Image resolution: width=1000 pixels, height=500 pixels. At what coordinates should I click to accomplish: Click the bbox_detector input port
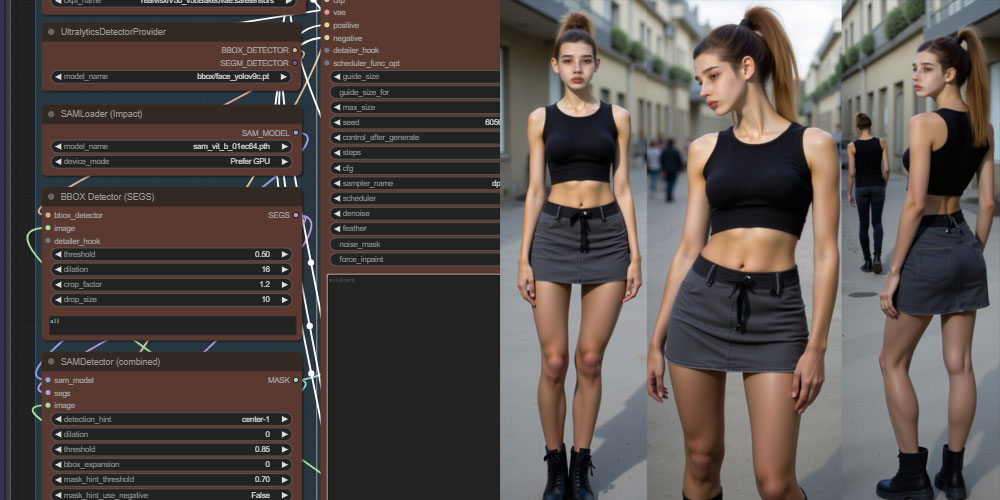tap(48, 215)
